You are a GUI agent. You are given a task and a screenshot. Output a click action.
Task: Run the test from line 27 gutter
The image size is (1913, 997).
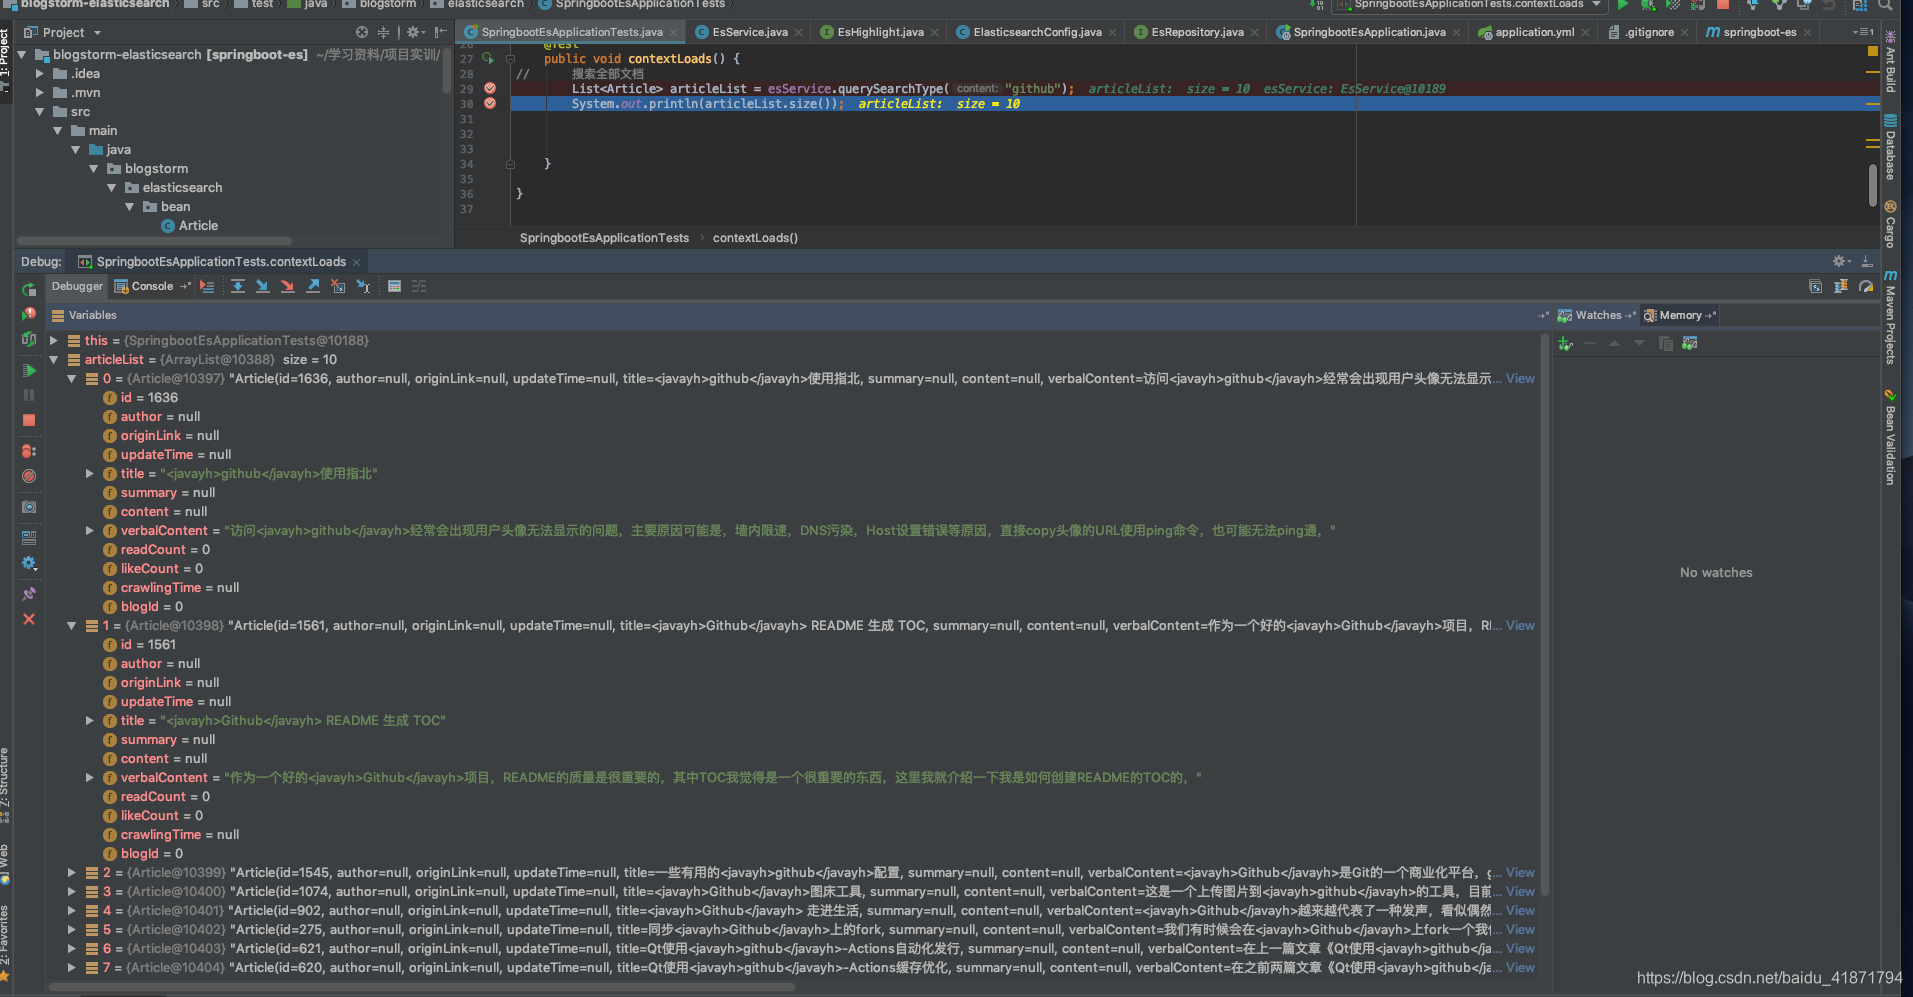tap(488, 58)
